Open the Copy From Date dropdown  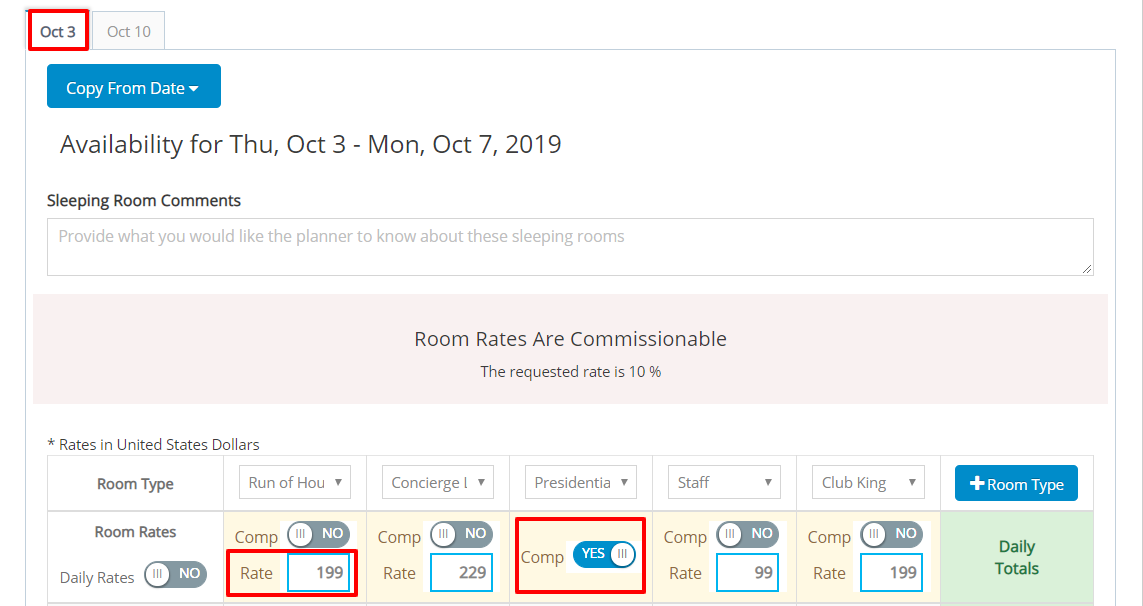click(x=133, y=86)
